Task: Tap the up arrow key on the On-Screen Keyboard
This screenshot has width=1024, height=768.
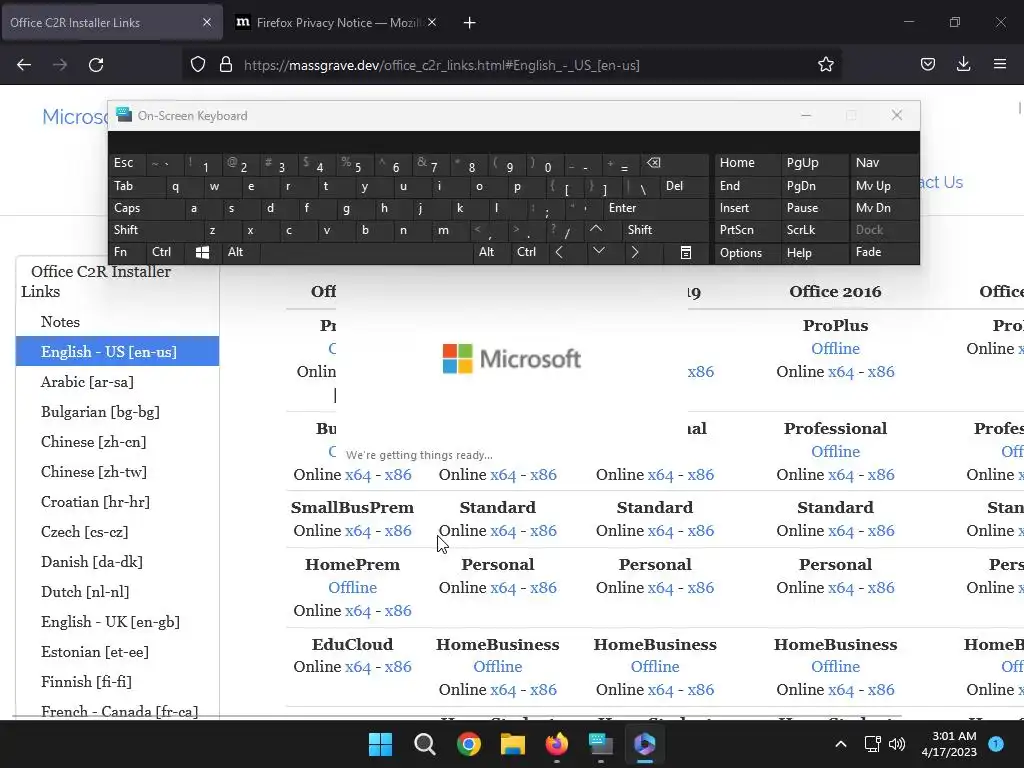Action: click(596, 229)
